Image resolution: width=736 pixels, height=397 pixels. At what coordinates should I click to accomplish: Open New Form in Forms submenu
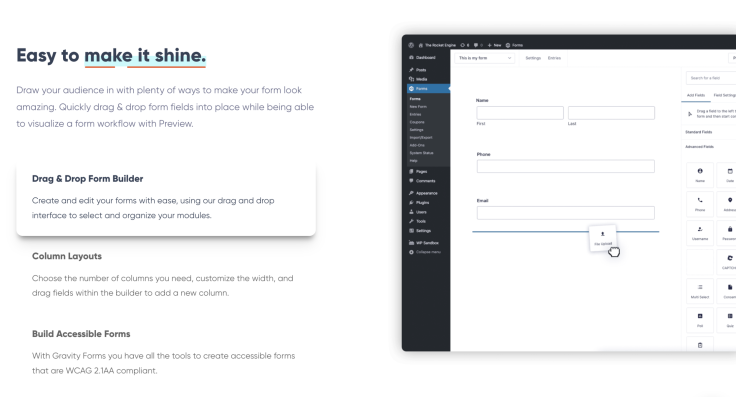click(x=418, y=107)
